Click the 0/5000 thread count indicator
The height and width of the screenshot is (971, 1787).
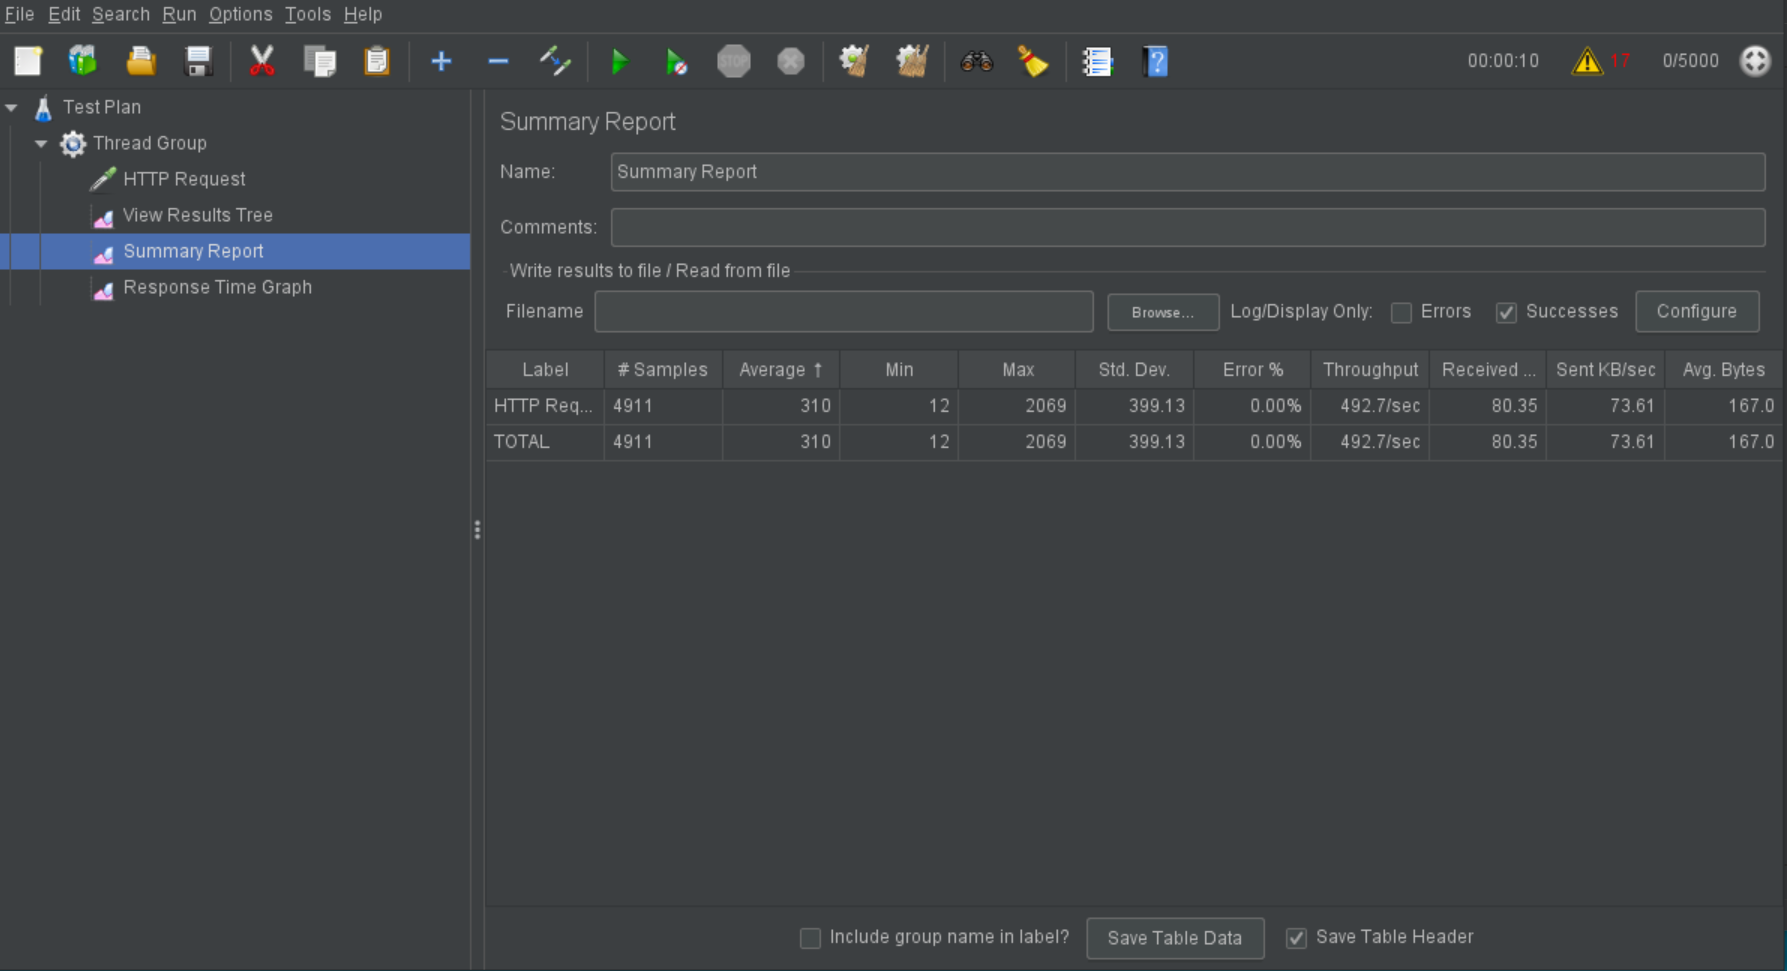[1690, 61]
